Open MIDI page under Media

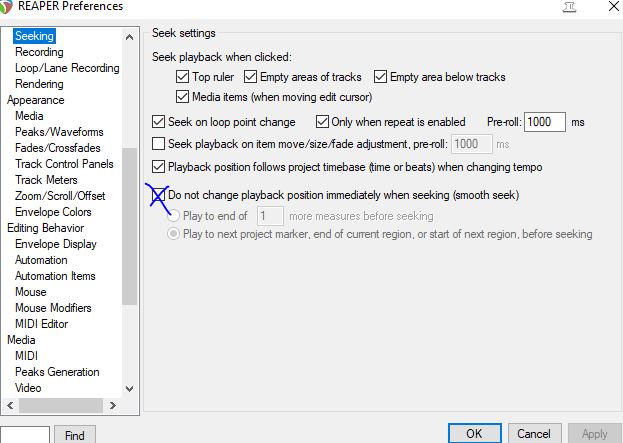(26, 356)
